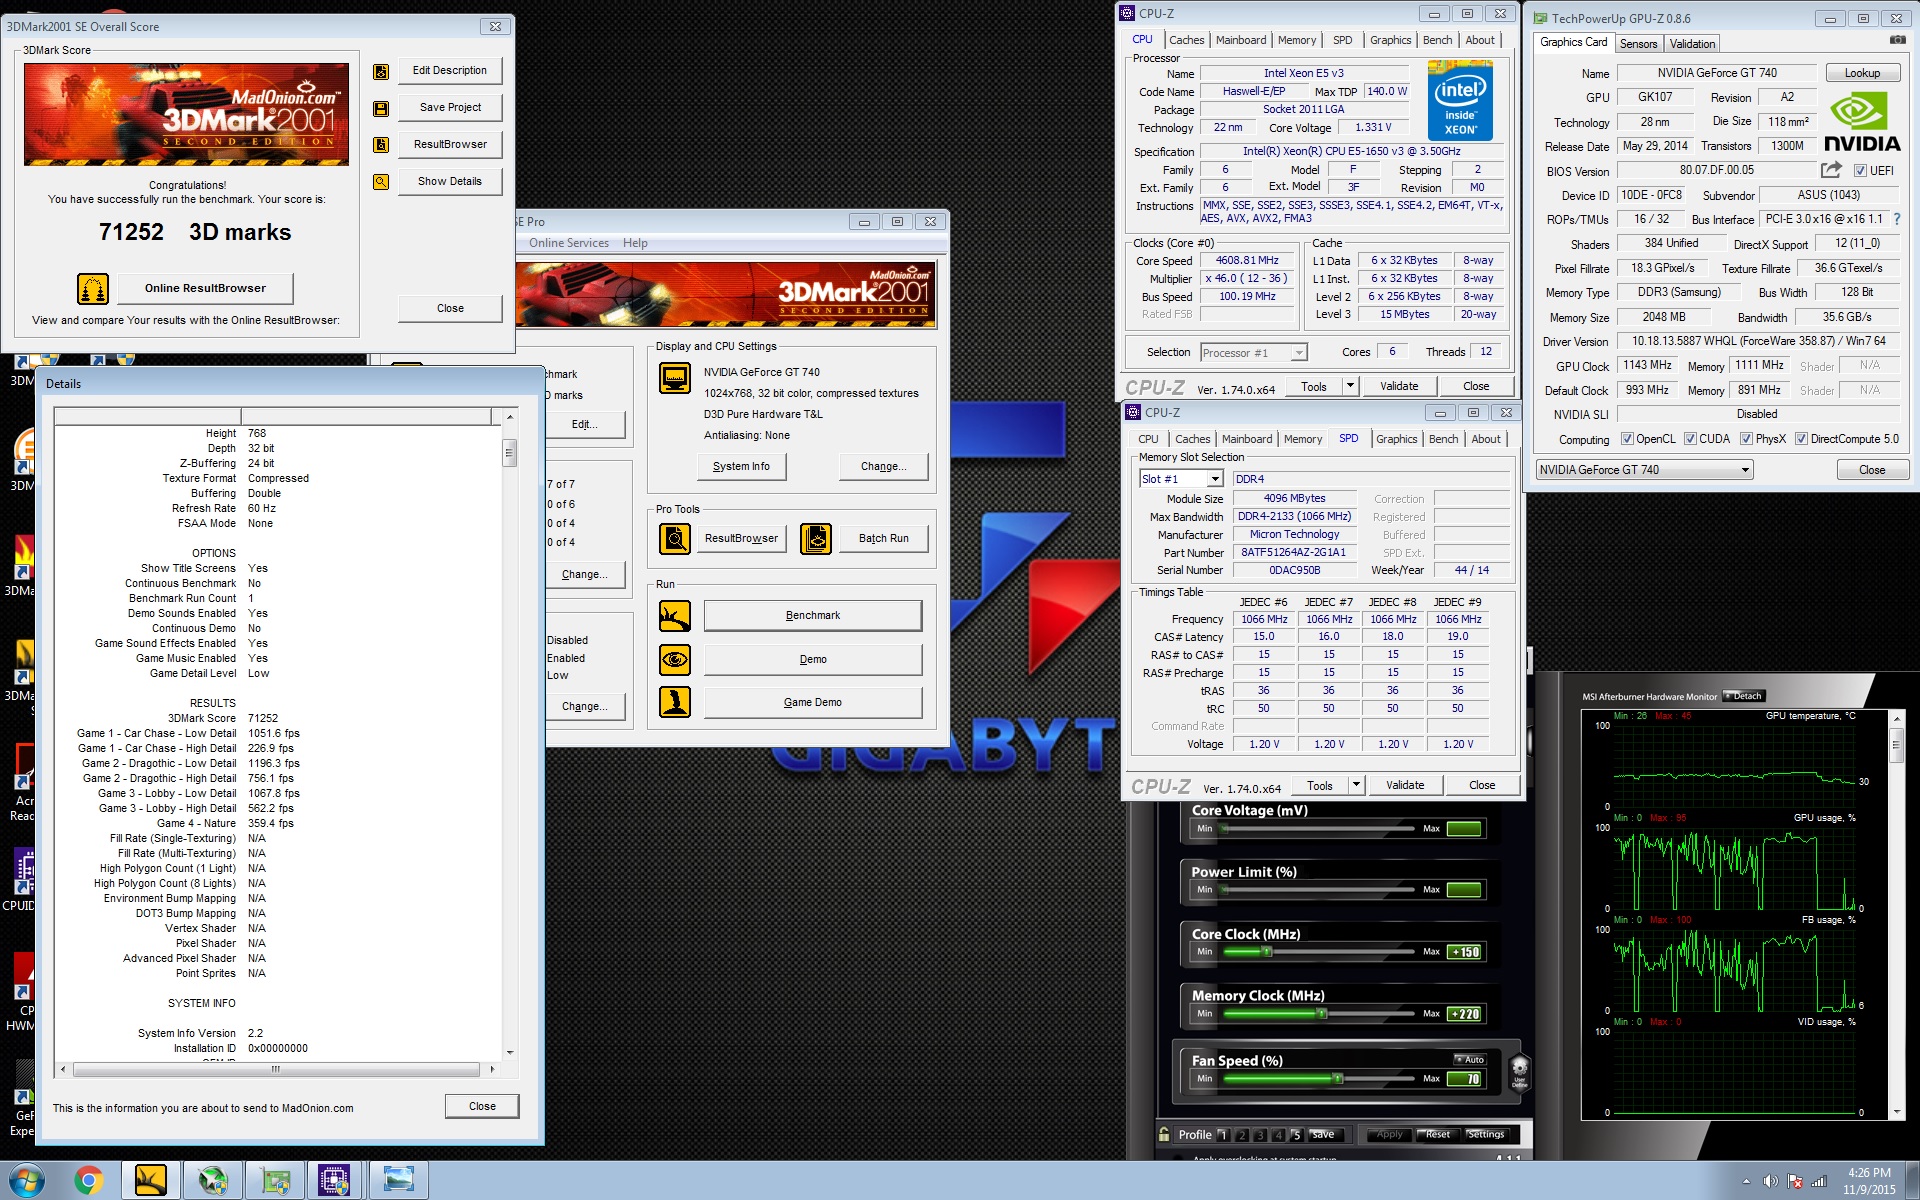Image resolution: width=1920 pixels, height=1200 pixels.
Task: Click Afterburner monitor scroll-down arrow
Action: click(x=1896, y=1111)
